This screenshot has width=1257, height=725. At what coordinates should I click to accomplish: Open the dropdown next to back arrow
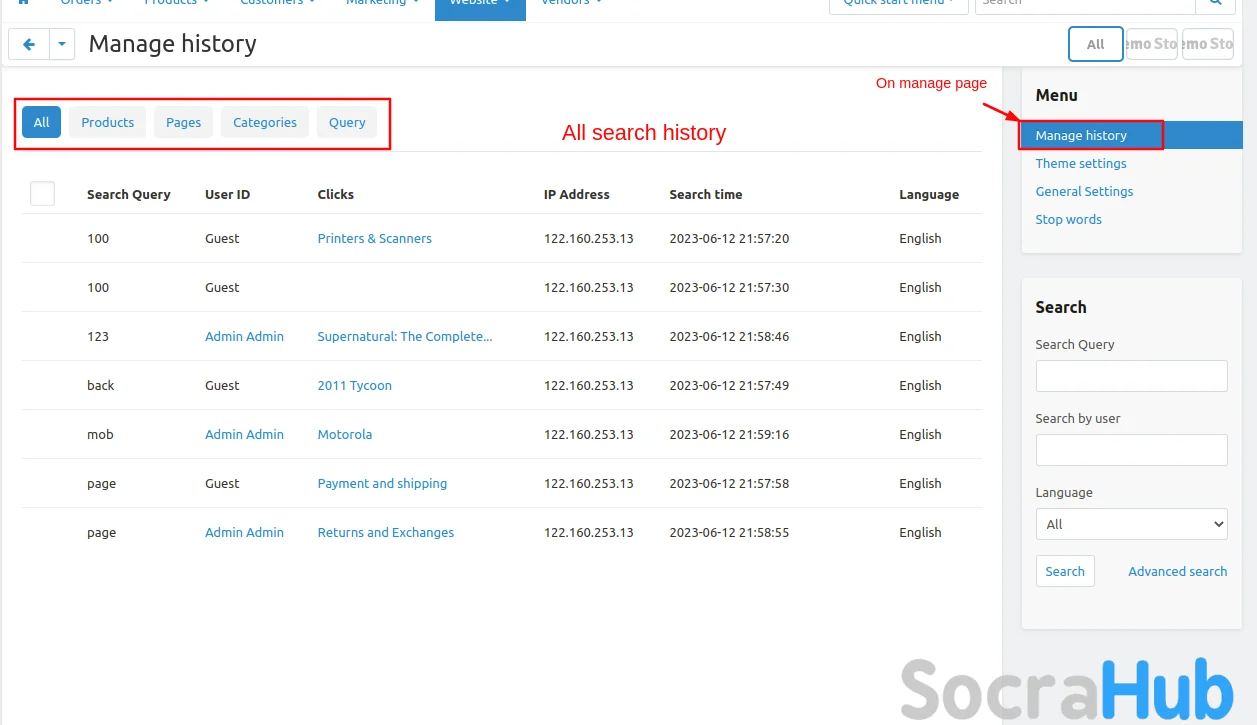62,44
